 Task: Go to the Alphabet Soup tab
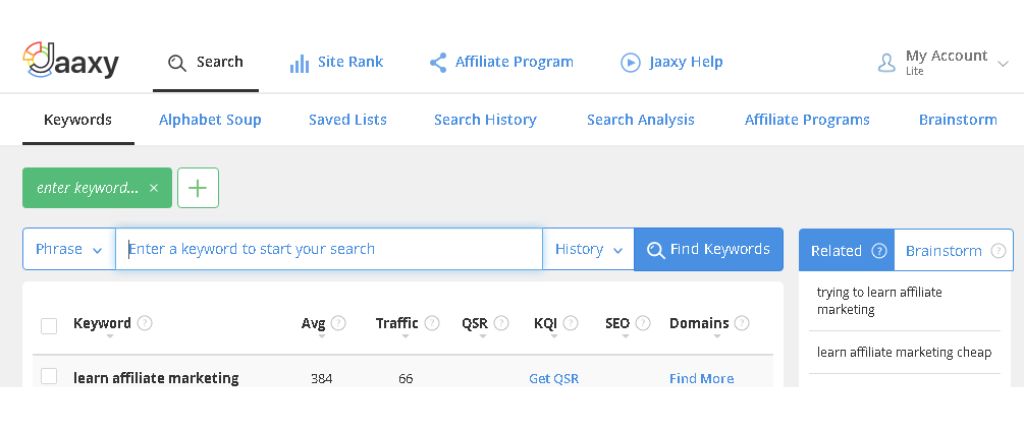210,119
